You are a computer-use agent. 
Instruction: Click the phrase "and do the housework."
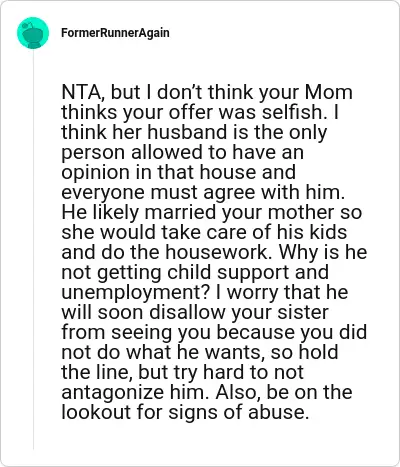[x=167, y=252]
